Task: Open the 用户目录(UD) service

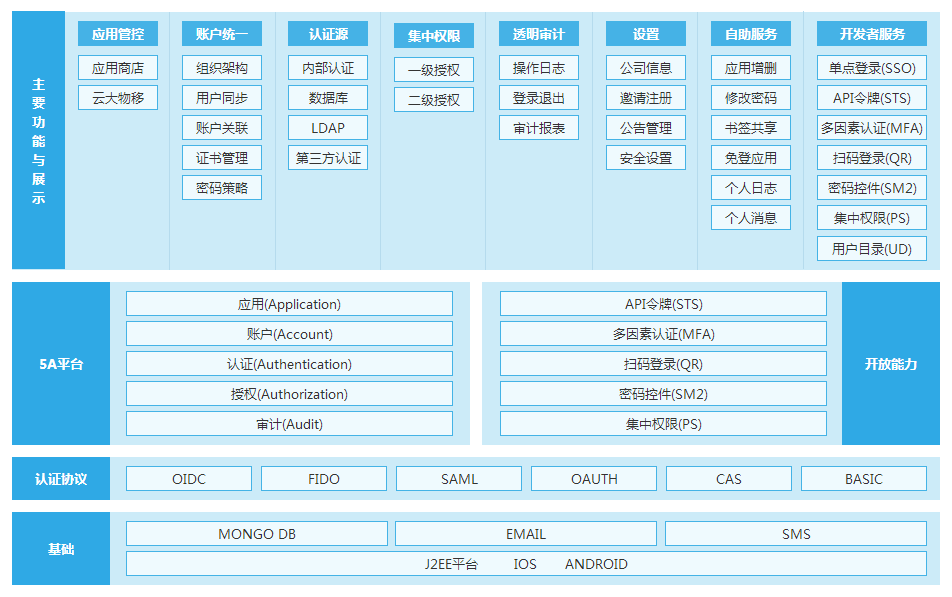Action: click(x=871, y=248)
